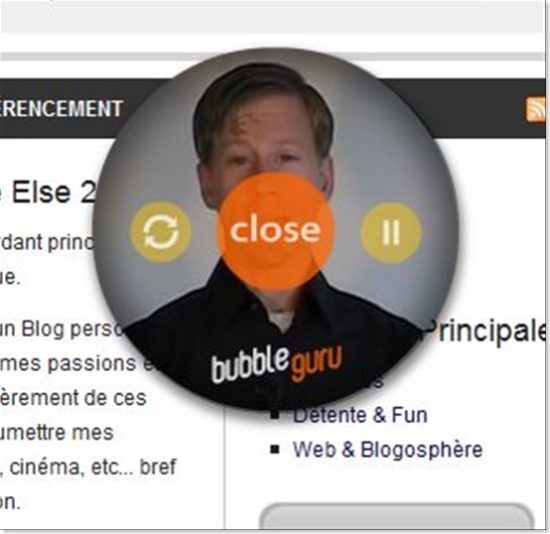Screen dimensions: 550x534
Task: Click the "Principale" sidebar heading
Action: click(x=484, y=332)
